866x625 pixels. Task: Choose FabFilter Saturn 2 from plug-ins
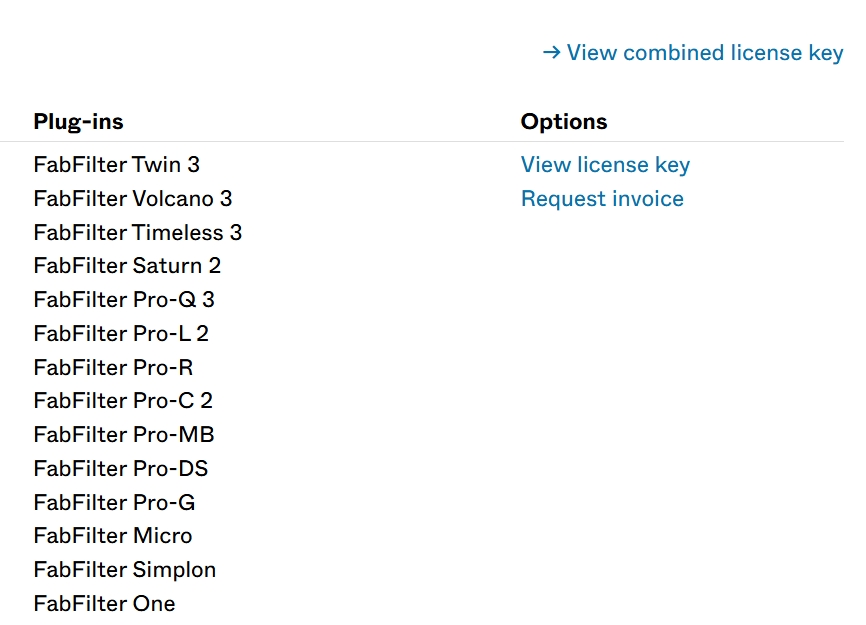coord(127,266)
